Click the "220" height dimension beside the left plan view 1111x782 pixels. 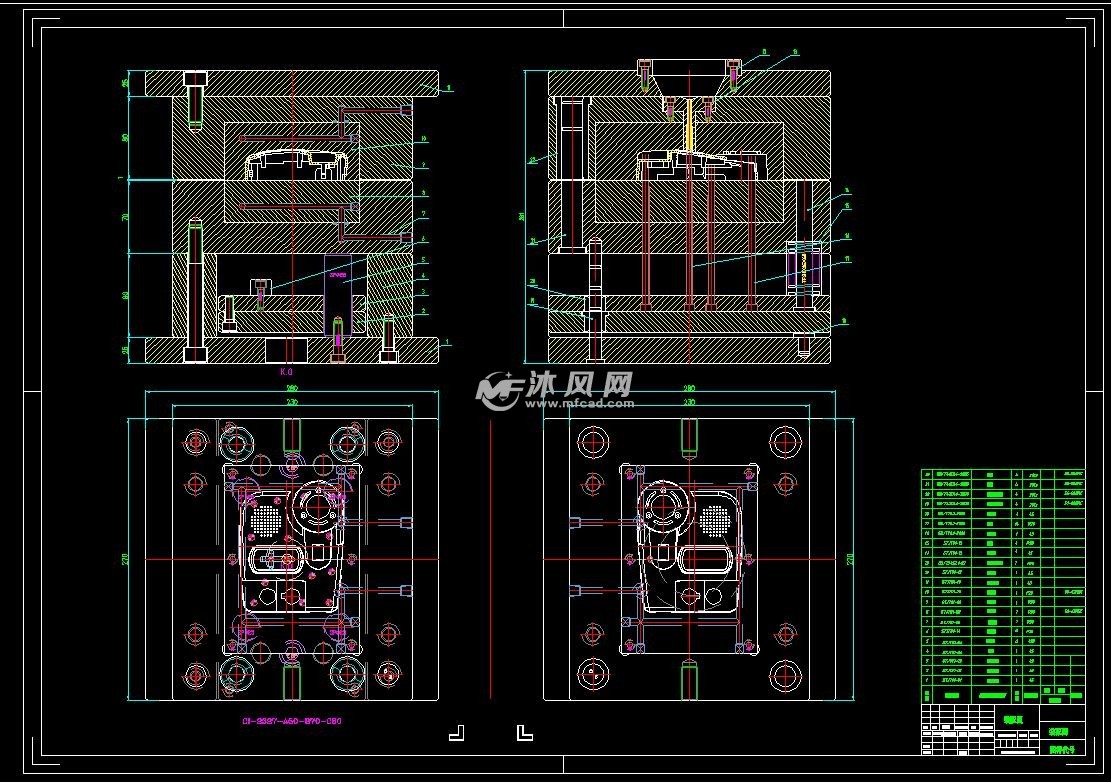[125, 560]
